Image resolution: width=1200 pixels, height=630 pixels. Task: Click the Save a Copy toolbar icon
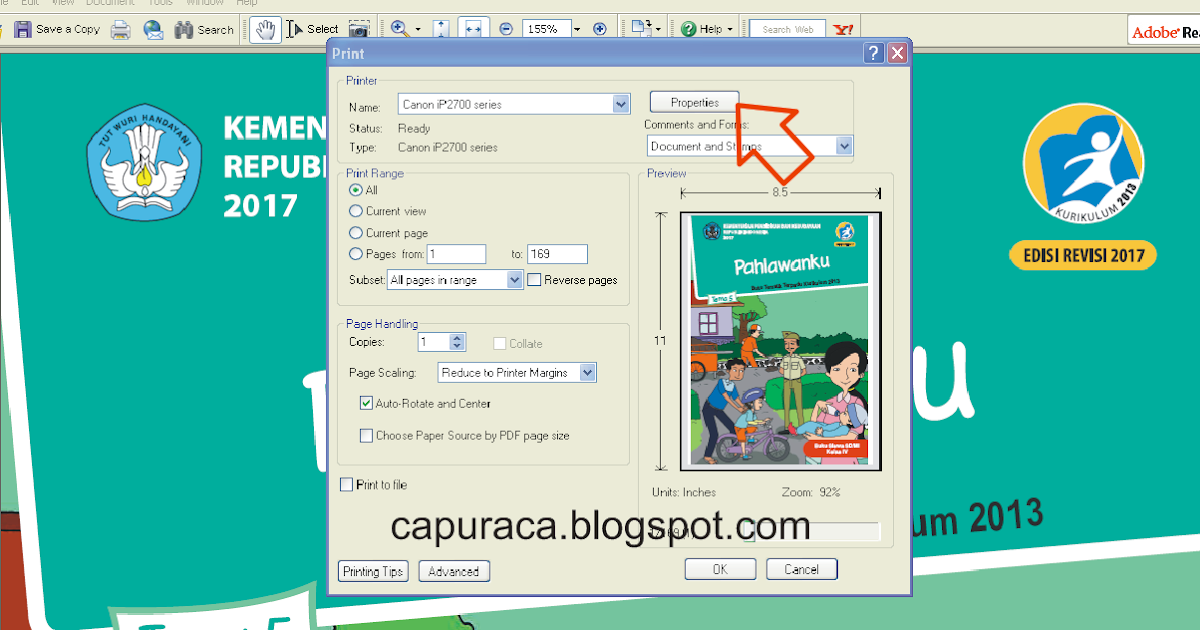tap(57, 29)
